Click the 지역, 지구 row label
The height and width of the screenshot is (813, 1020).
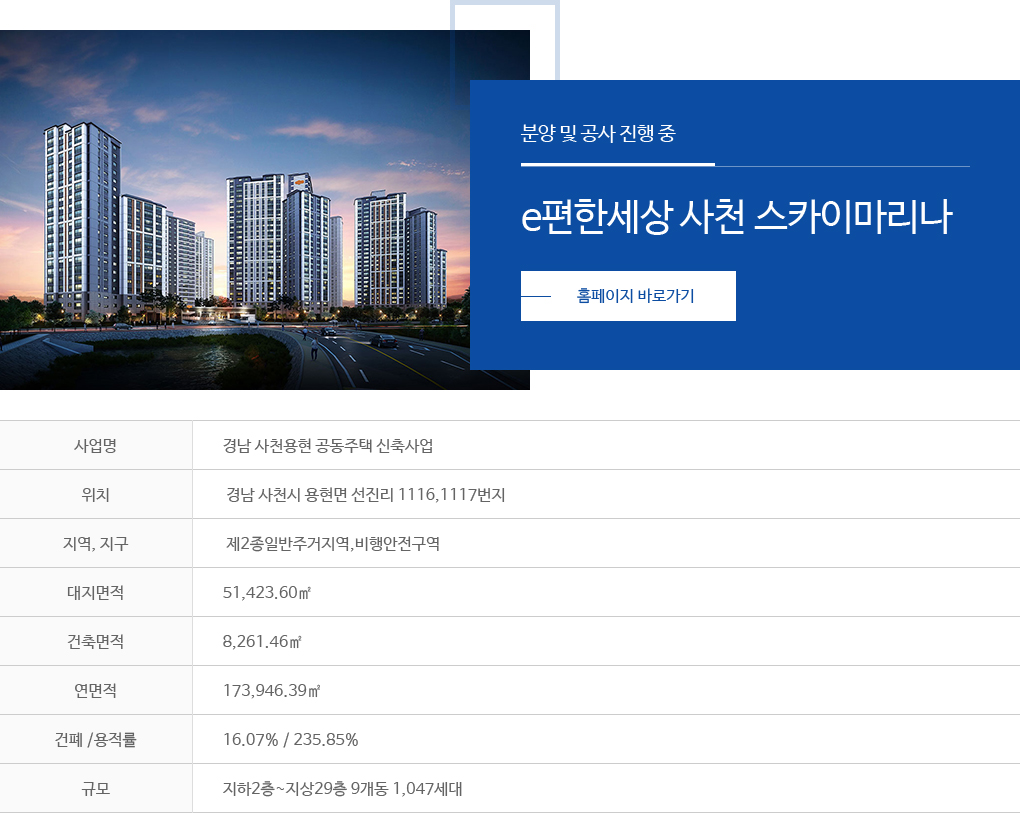(96, 544)
